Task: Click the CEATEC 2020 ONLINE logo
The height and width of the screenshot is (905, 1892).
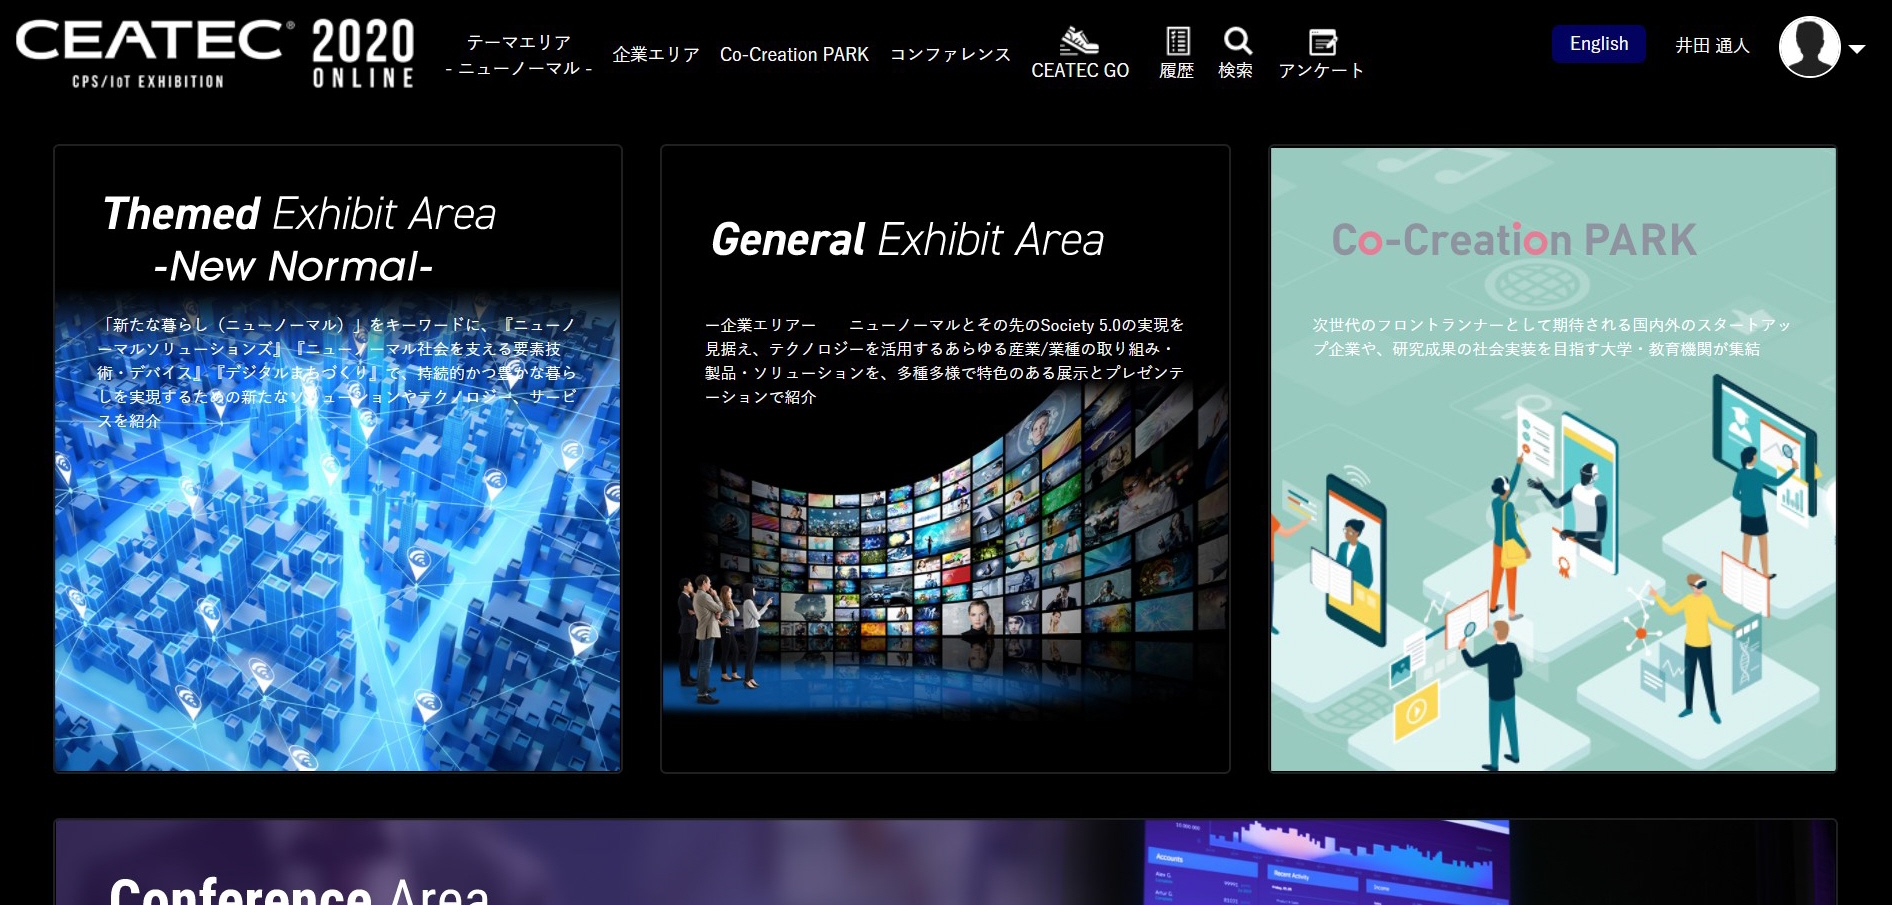Action: click(215, 53)
